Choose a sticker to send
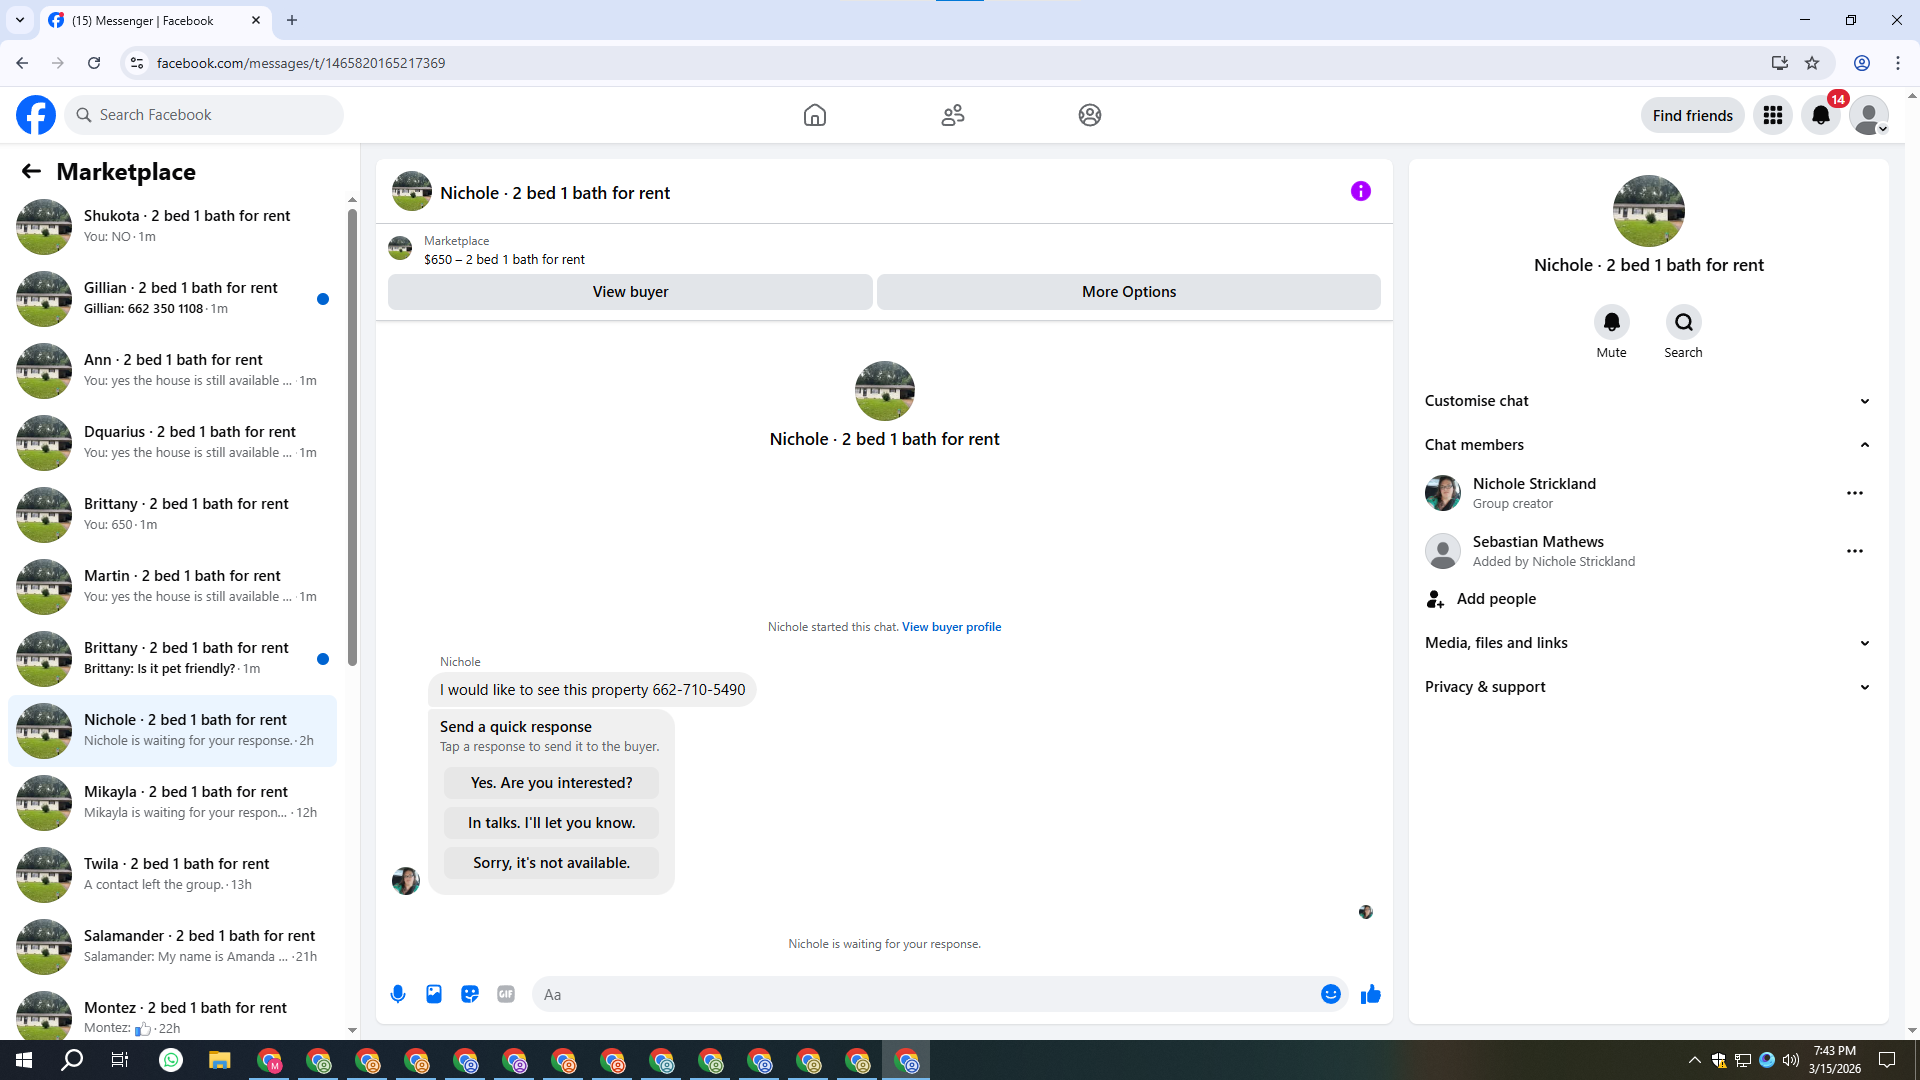The height and width of the screenshot is (1080, 1920). click(x=470, y=994)
